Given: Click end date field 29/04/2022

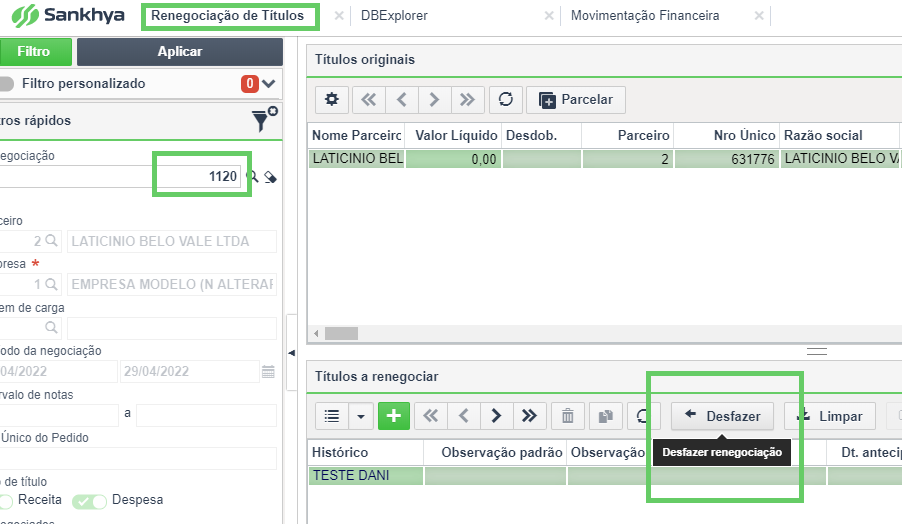Looking at the screenshot, I should (189, 372).
